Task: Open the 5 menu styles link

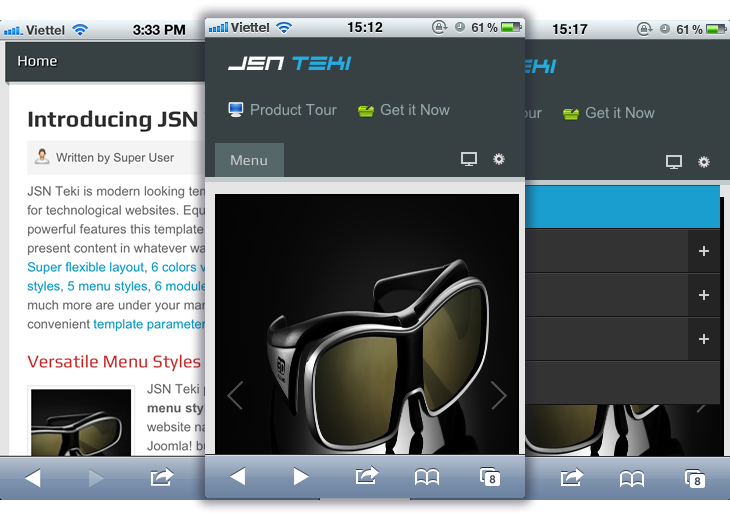Action: click(x=108, y=286)
